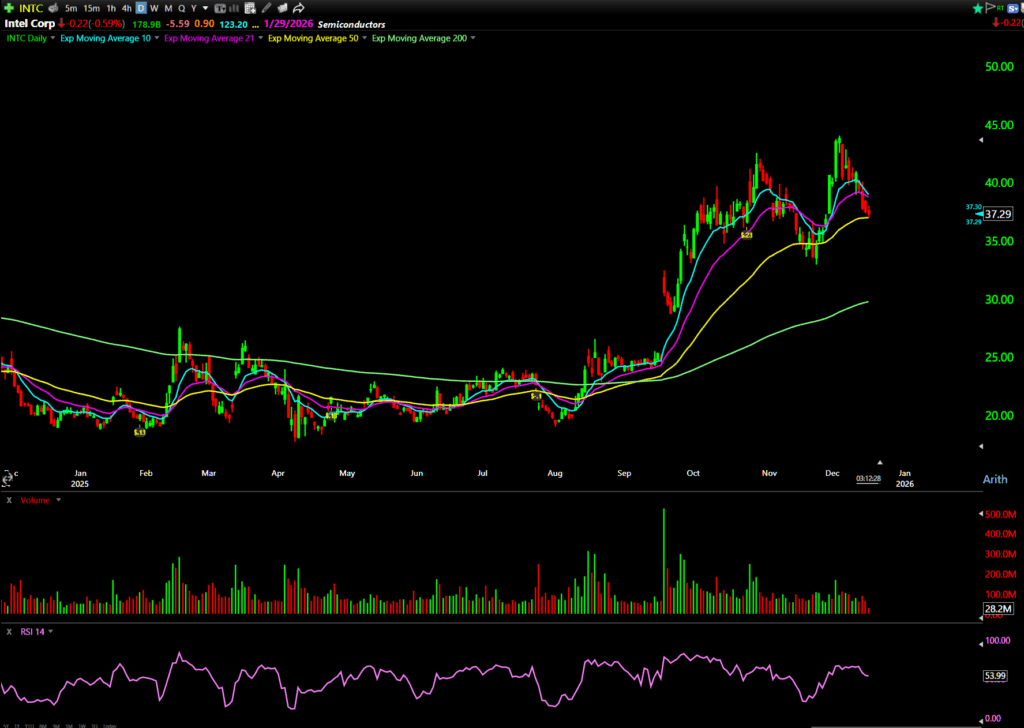Switch chart to weekly W timeframe

click(154, 8)
